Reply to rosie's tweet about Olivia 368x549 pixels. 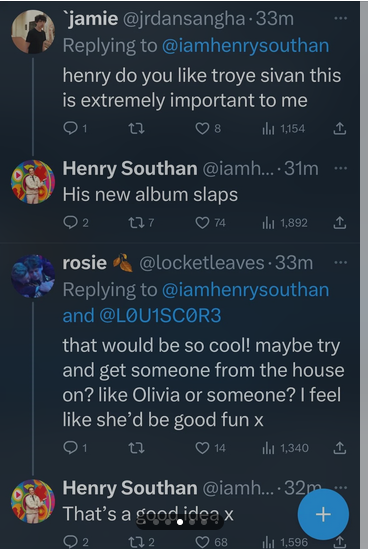75,448
